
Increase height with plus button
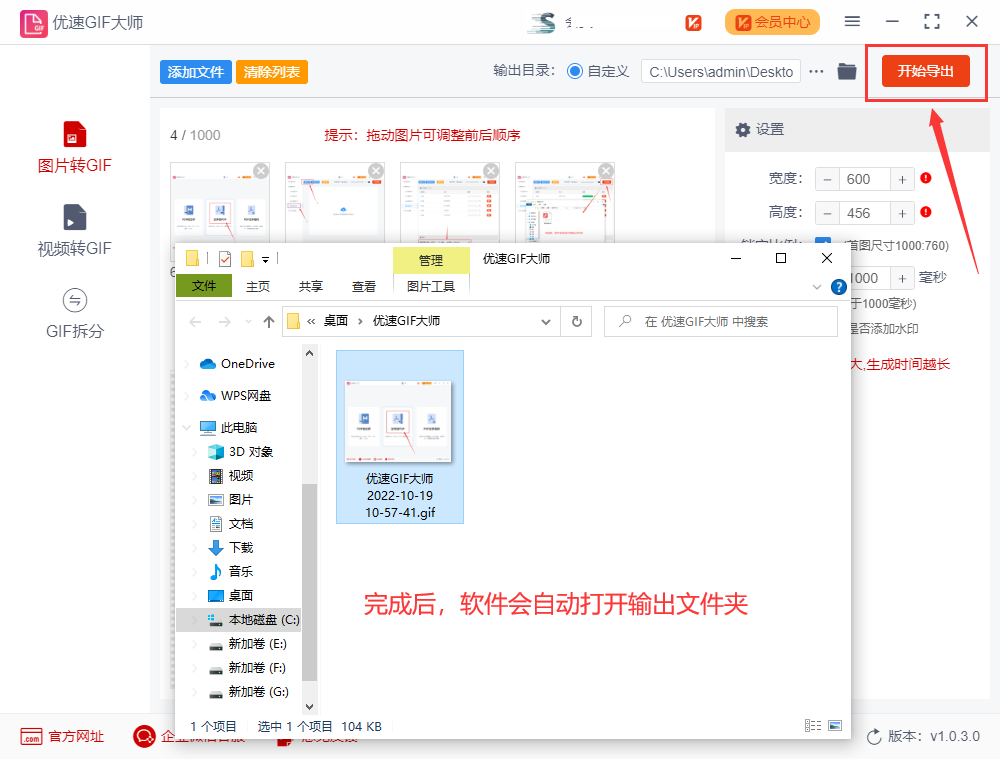[902, 214]
